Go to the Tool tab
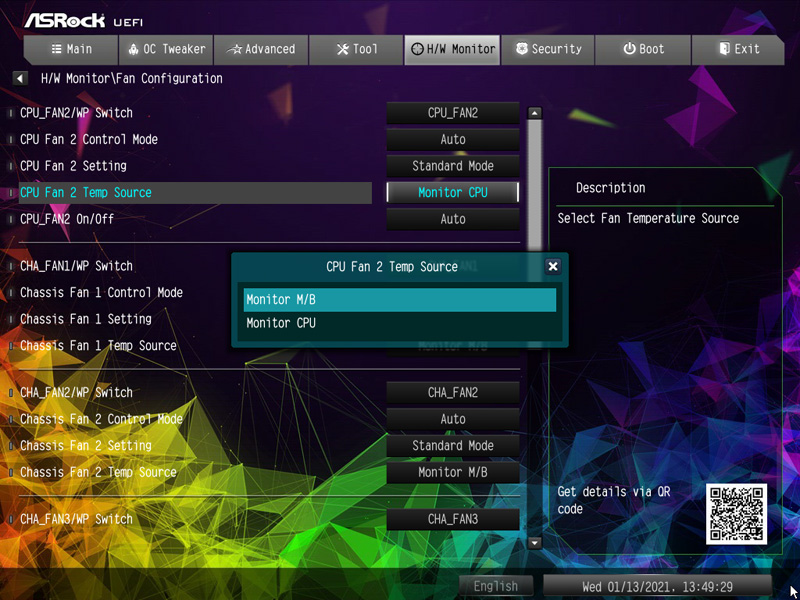Image resolution: width=800 pixels, height=600 pixels. point(356,49)
